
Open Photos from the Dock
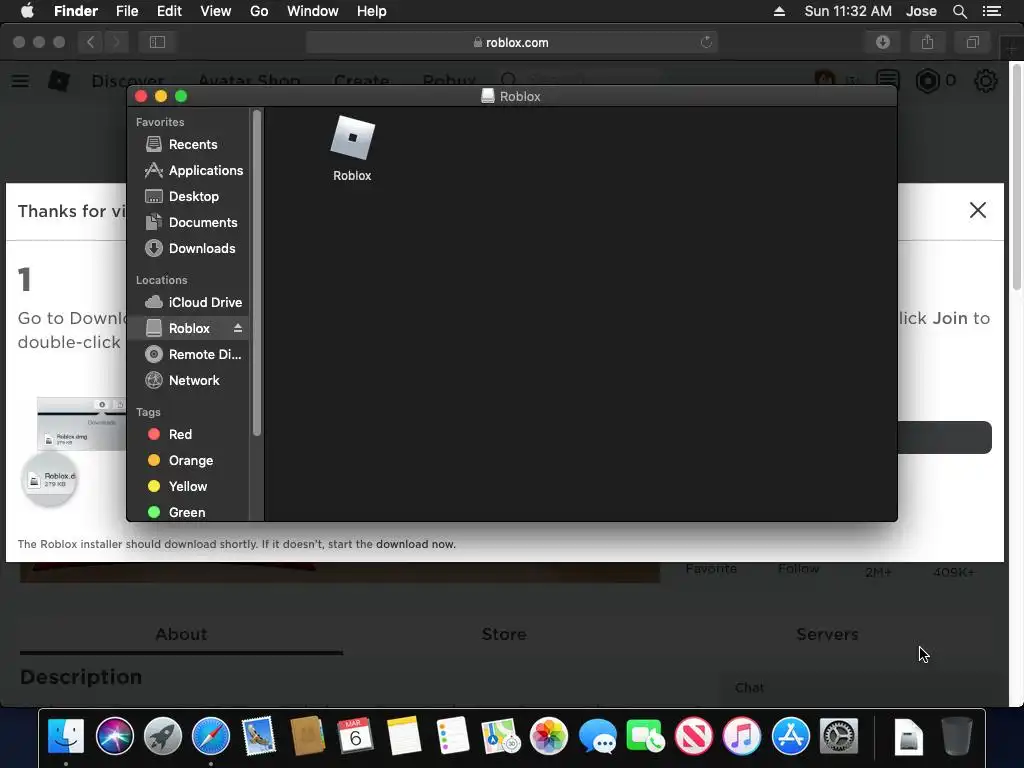click(x=549, y=736)
